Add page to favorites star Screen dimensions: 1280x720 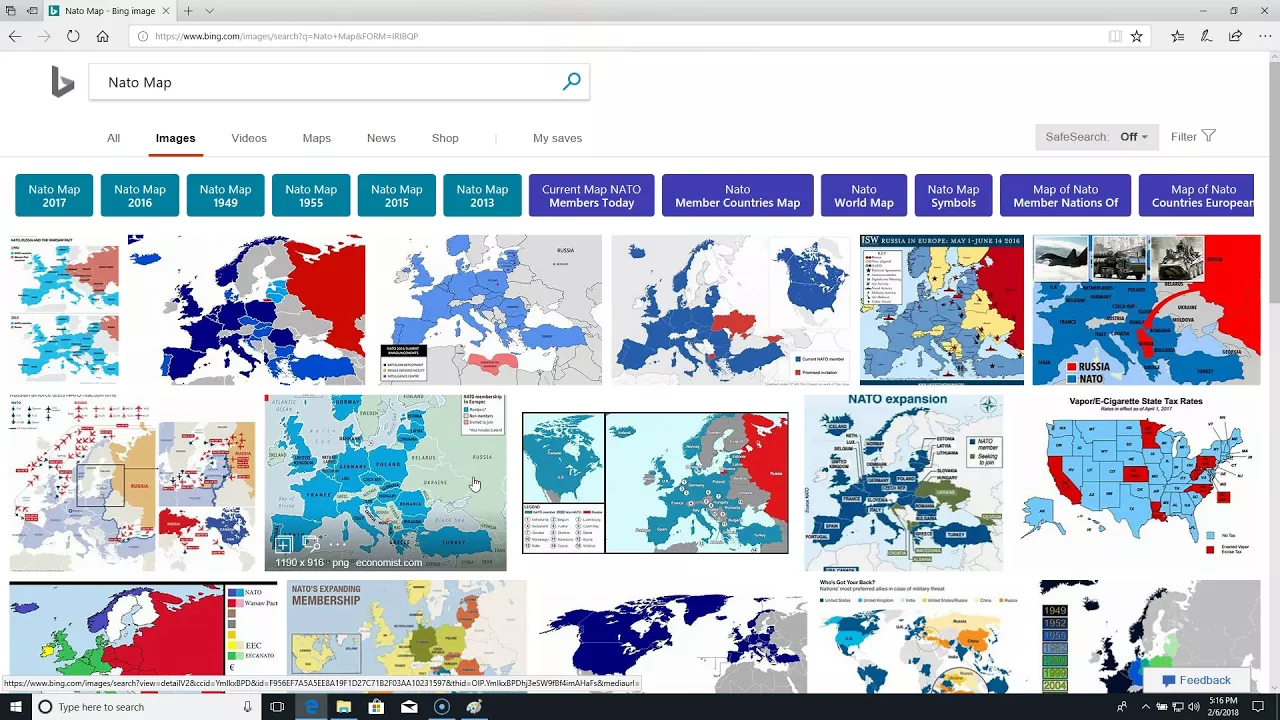[1136, 36]
